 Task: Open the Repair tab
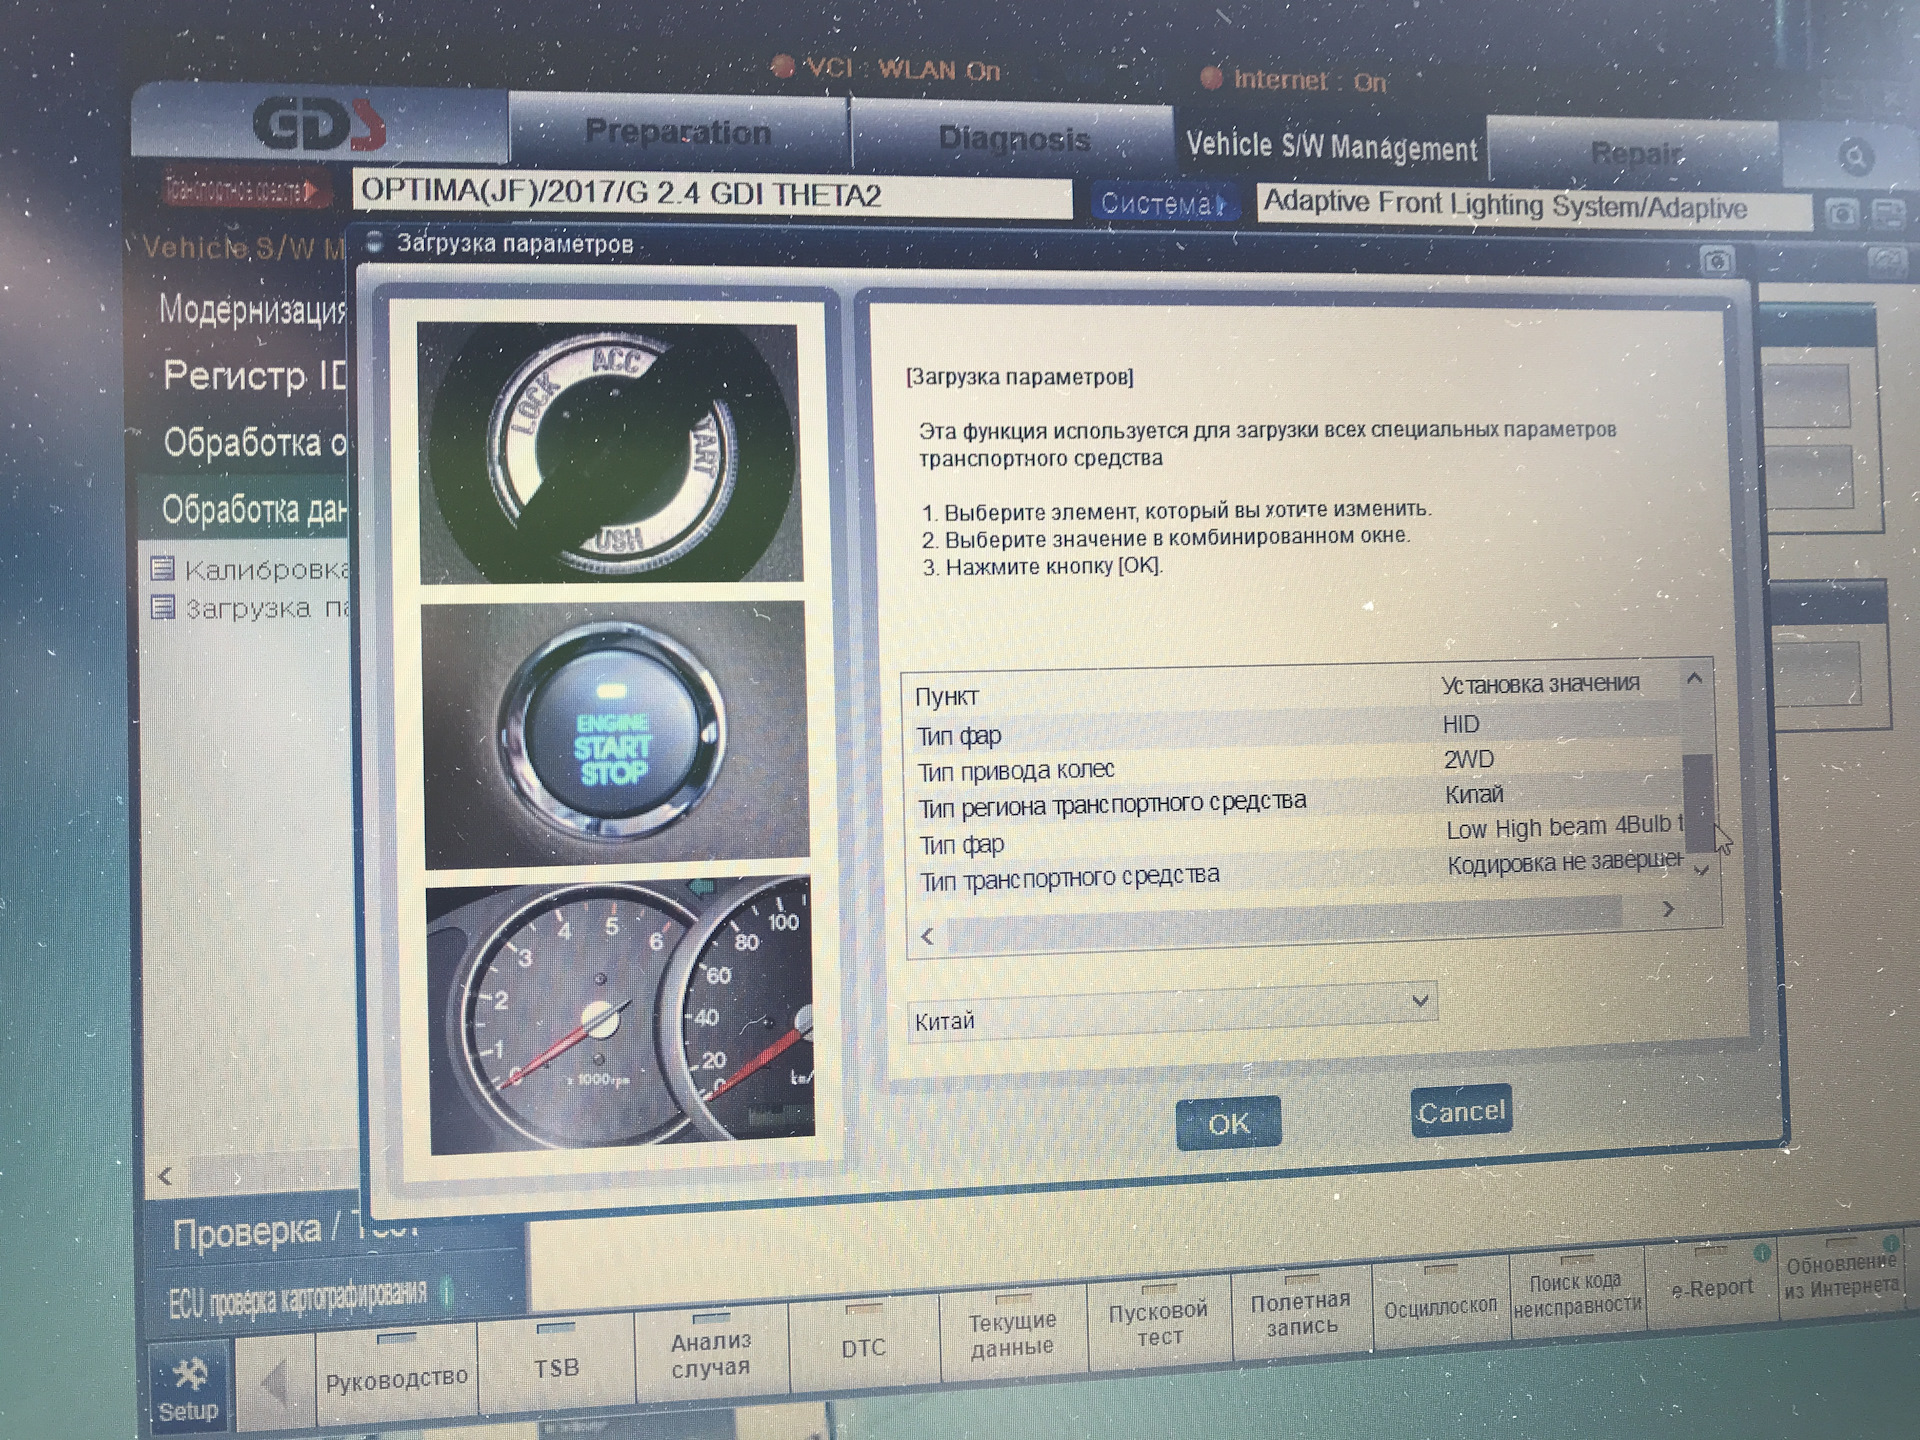pos(1636,154)
